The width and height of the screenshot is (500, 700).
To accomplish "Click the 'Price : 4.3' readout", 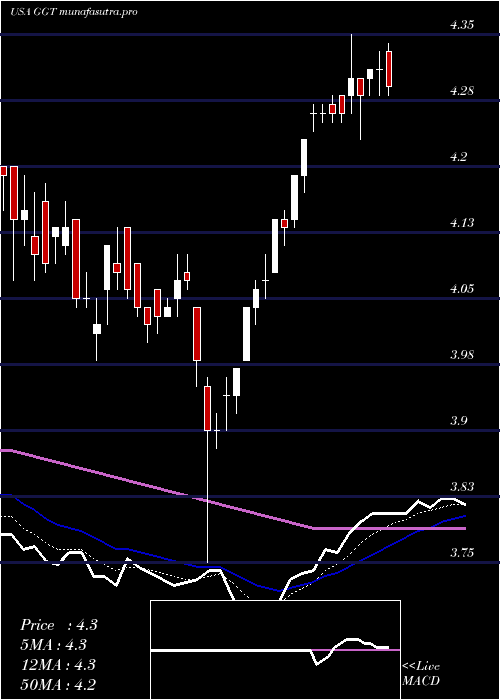I will click(59, 625).
